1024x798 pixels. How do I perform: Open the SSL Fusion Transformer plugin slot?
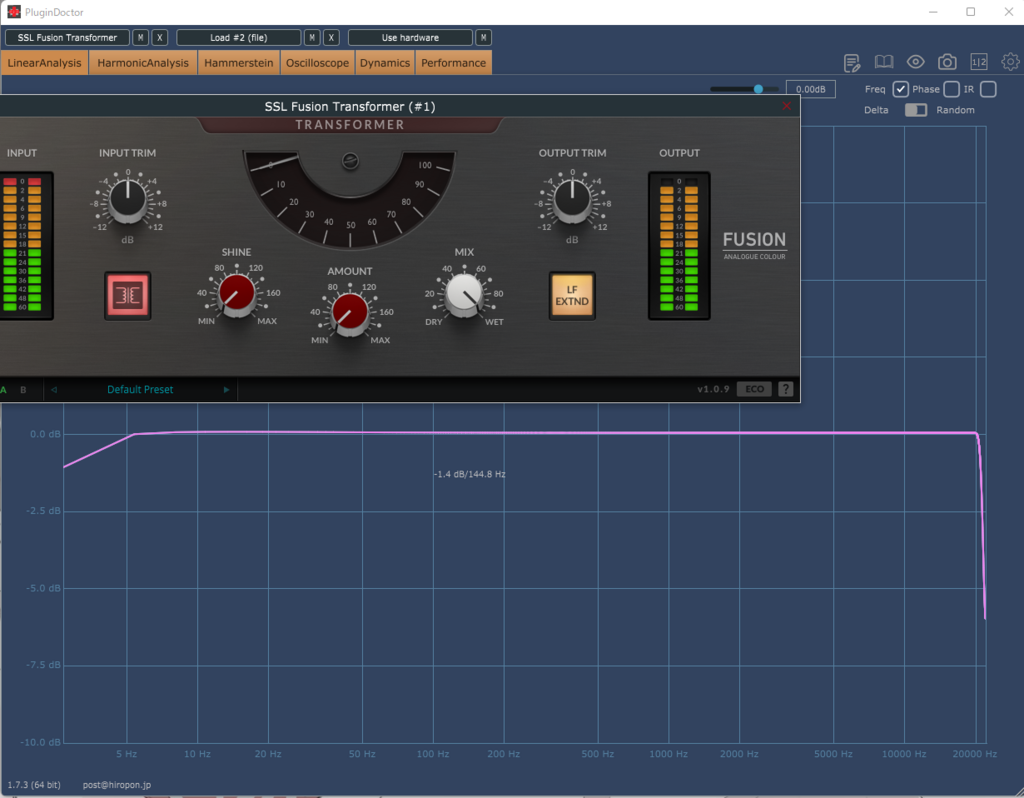[x=67, y=38]
